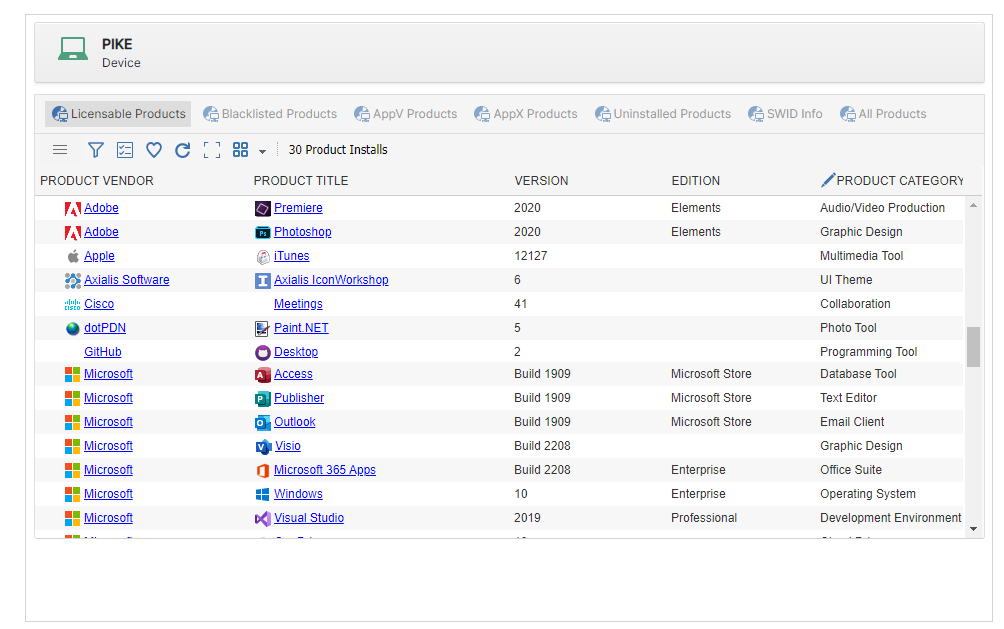Sort by the Product Vendor column header

click(97, 181)
